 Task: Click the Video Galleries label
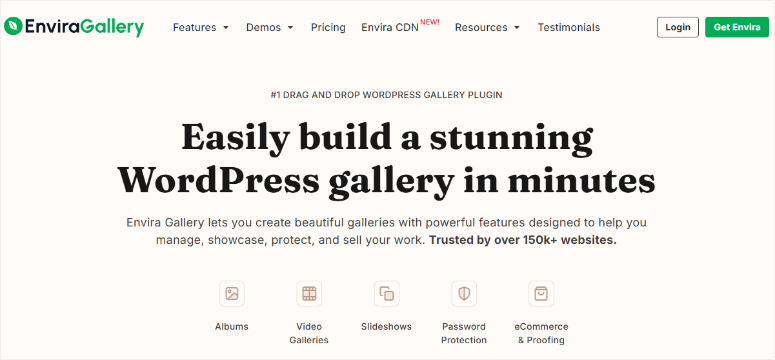point(309,333)
